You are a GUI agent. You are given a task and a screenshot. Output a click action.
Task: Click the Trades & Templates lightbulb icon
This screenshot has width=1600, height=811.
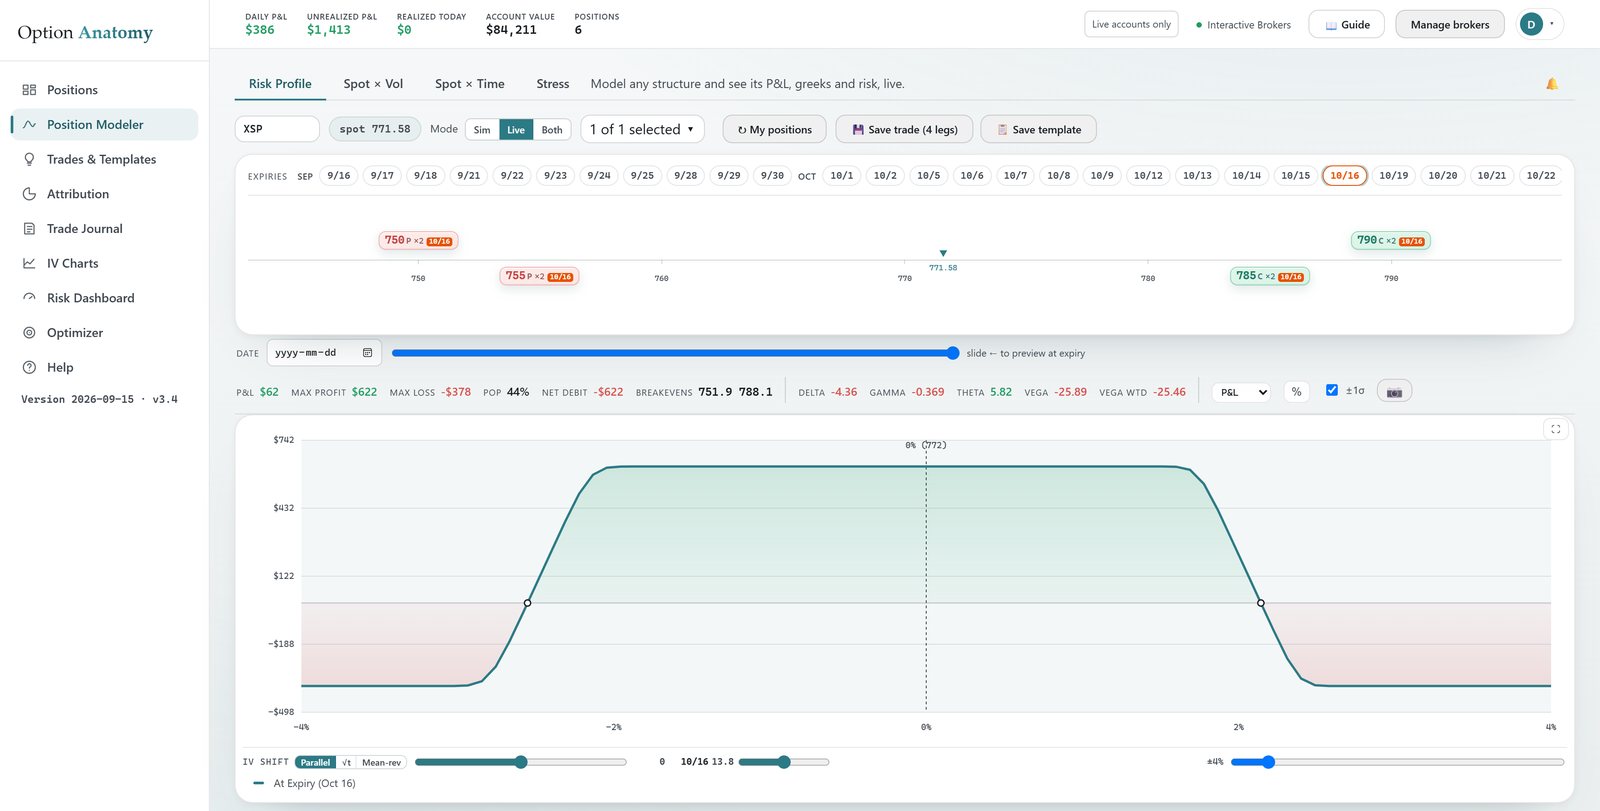point(29,159)
